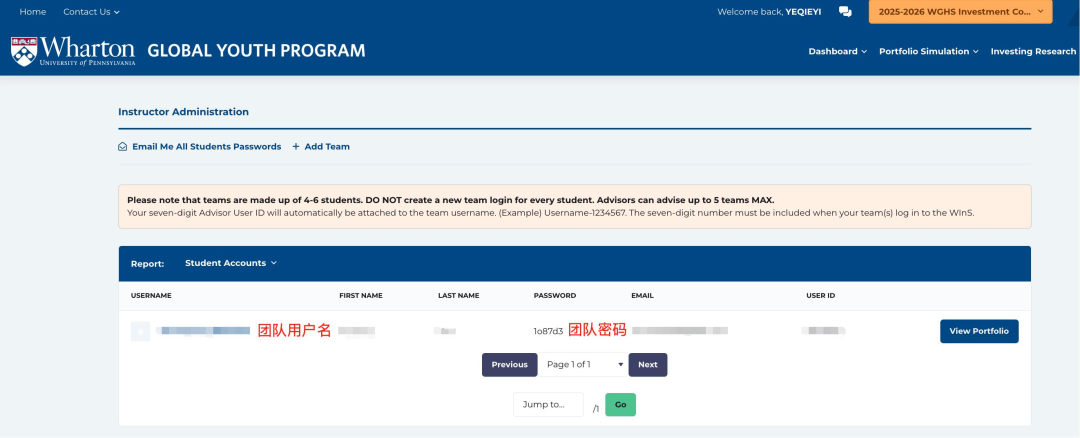Viewport: 1080px width, 438px height.
Task: Click the Instructor Administration heading
Action: pos(183,112)
